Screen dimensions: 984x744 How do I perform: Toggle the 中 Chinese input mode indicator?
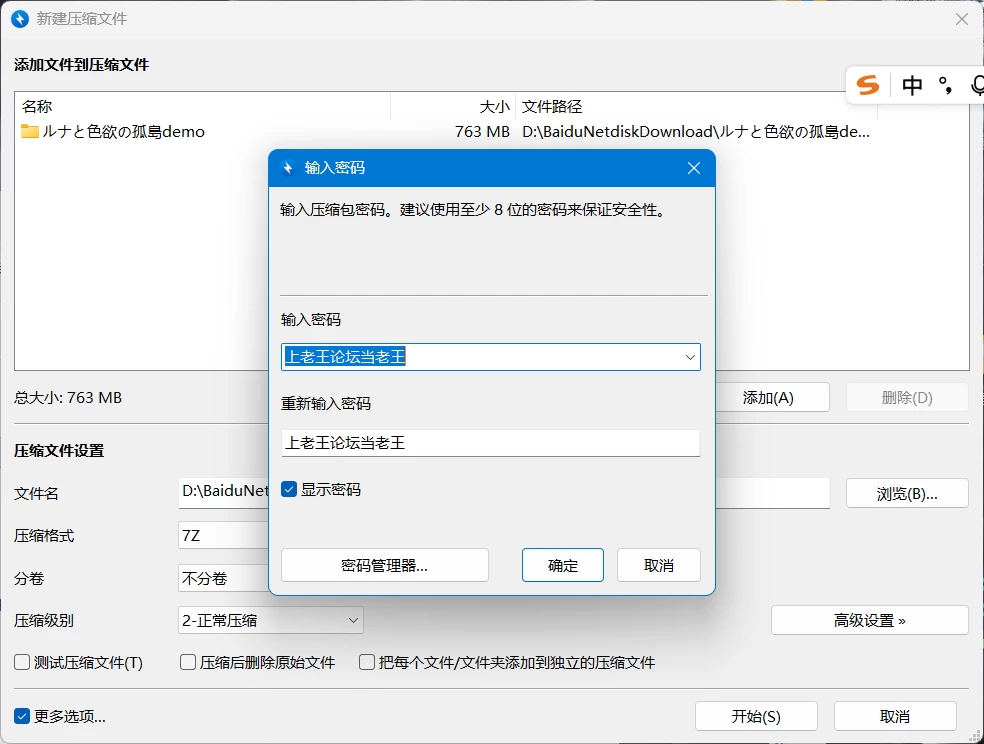pyautogui.click(x=912, y=85)
